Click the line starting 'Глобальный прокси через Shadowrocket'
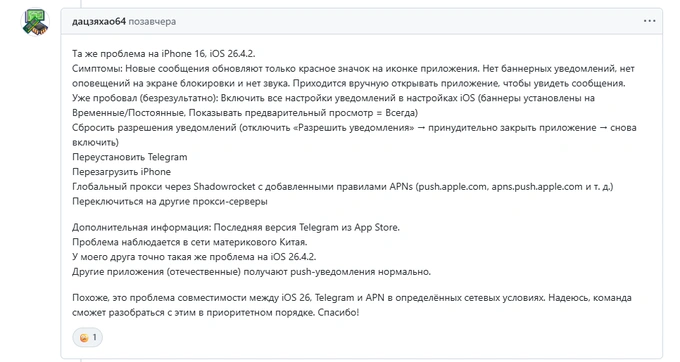Screen dimensions: 680x362 coord(343,186)
